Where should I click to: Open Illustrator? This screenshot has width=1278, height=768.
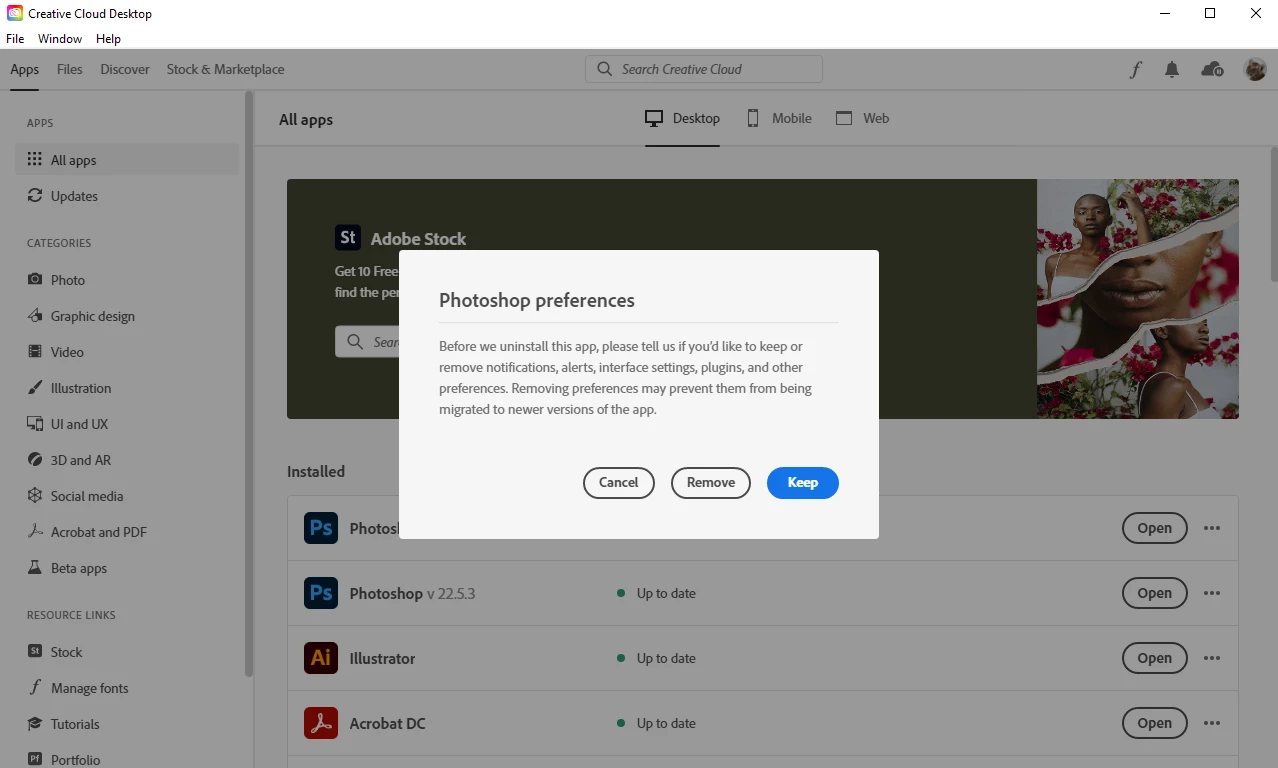coord(1154,658)
